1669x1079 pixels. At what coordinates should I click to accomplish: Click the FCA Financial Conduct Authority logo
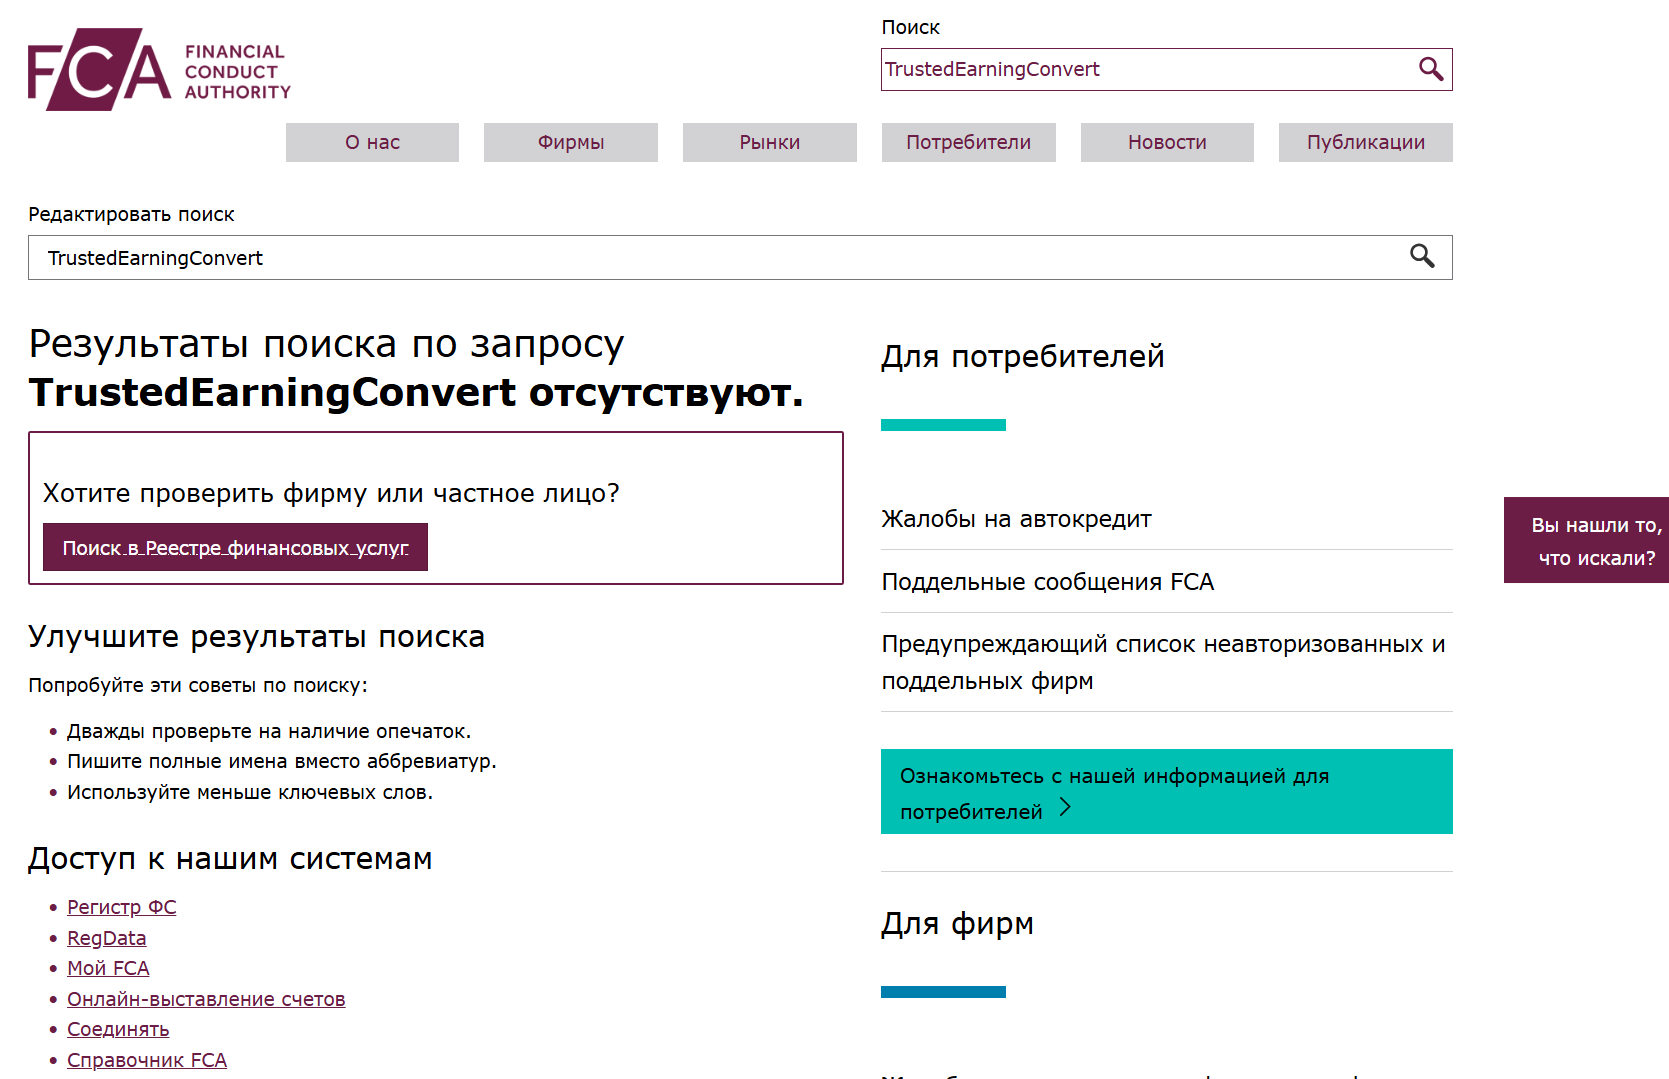click(160, 70)
